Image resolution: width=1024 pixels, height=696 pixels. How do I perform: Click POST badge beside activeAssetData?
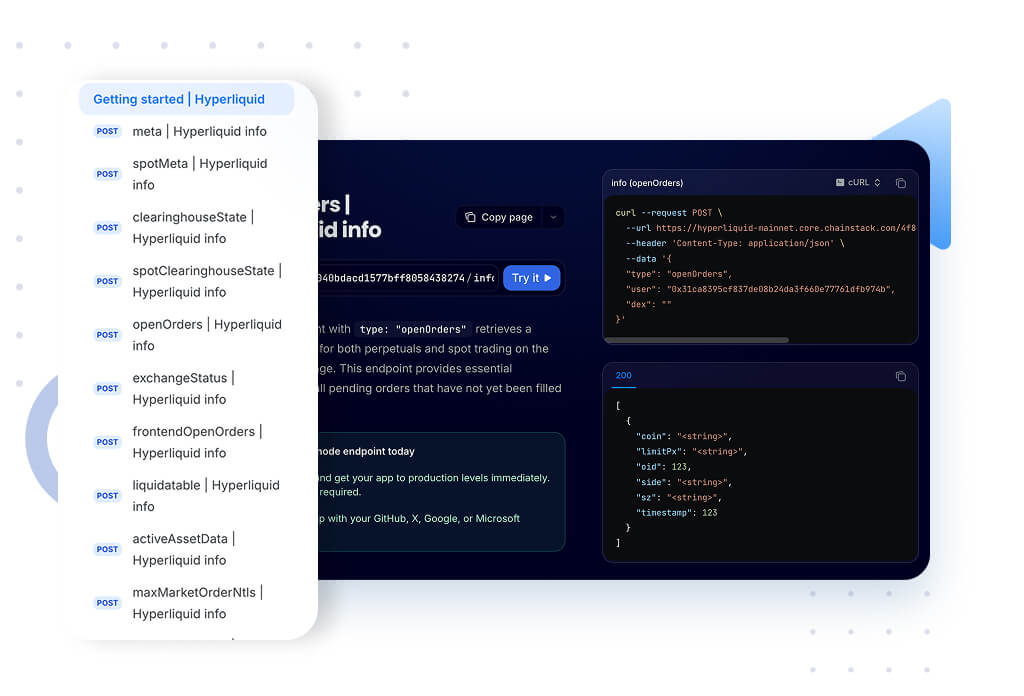(x=107, y=549)
